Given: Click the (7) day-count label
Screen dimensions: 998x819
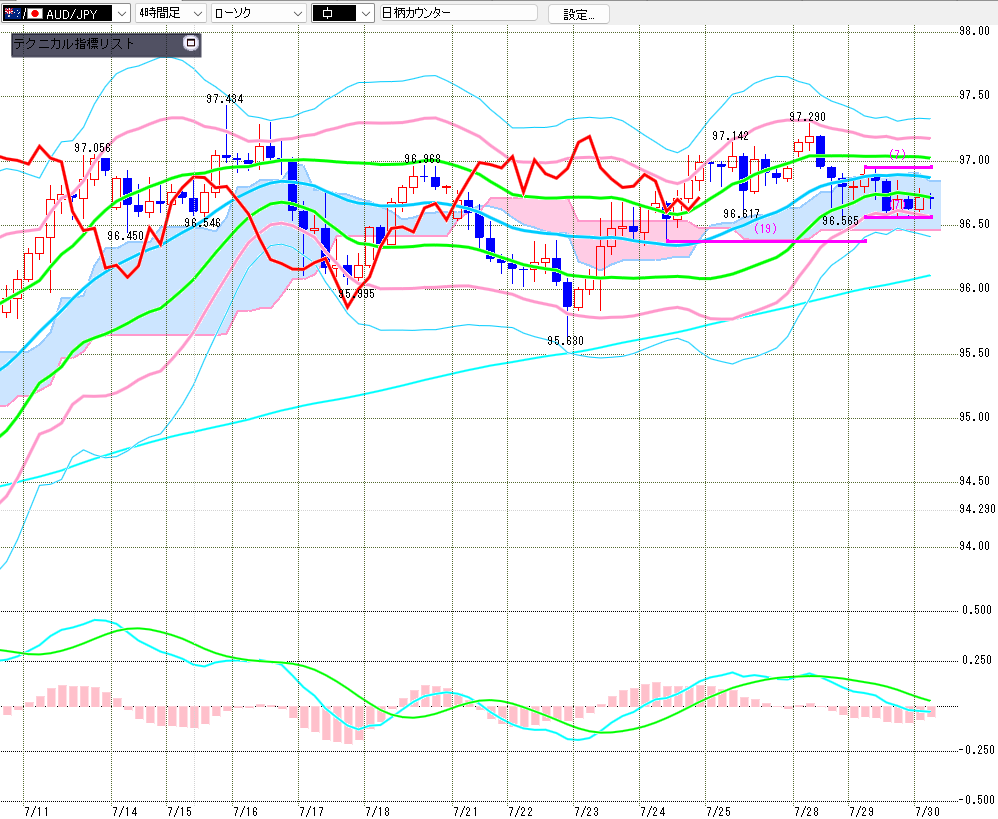Looking at the screenshot, I should [x=897, y=154].
